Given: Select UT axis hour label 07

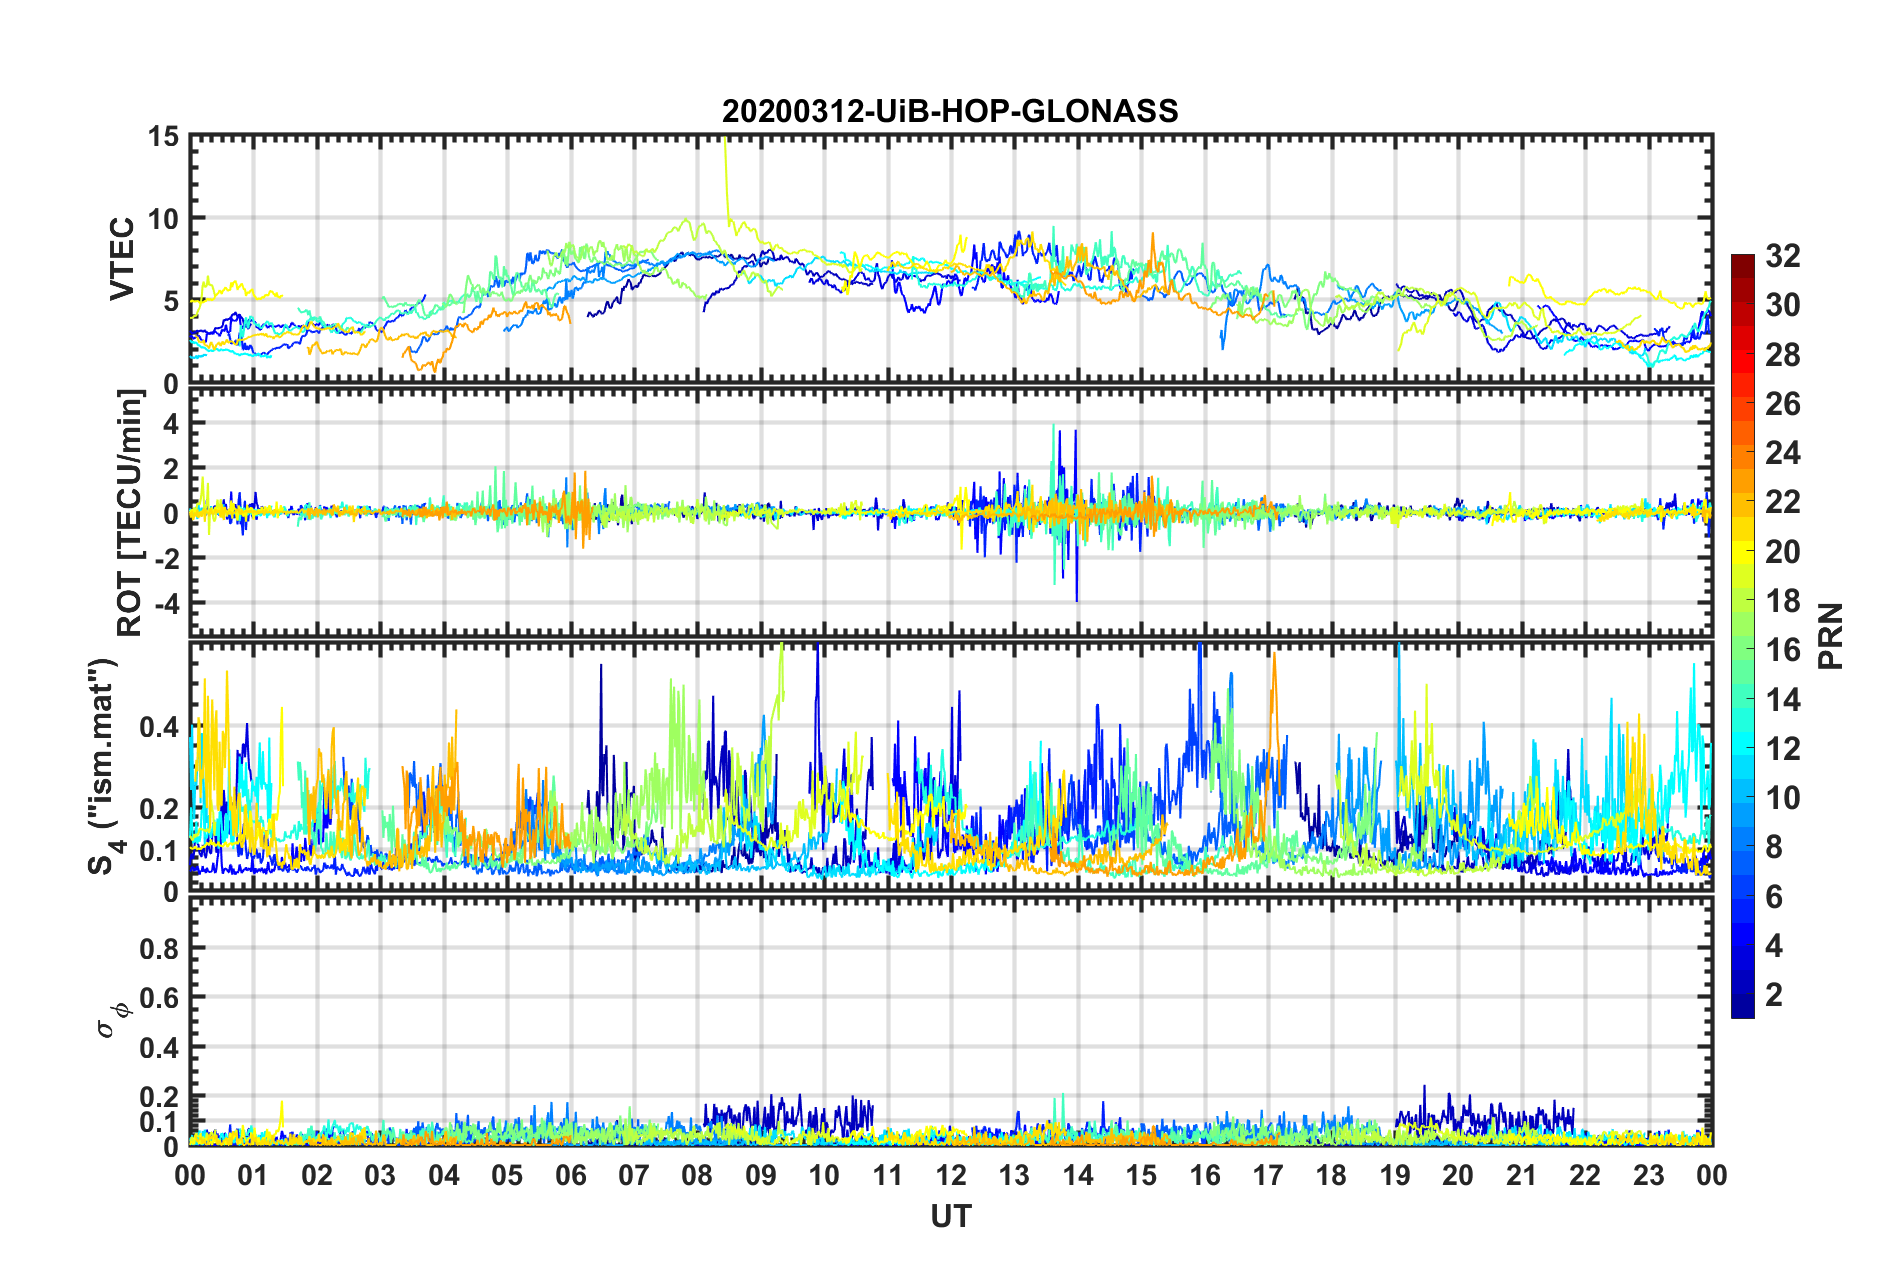Looking at the screenshot, I should [x=634, y=1176].
